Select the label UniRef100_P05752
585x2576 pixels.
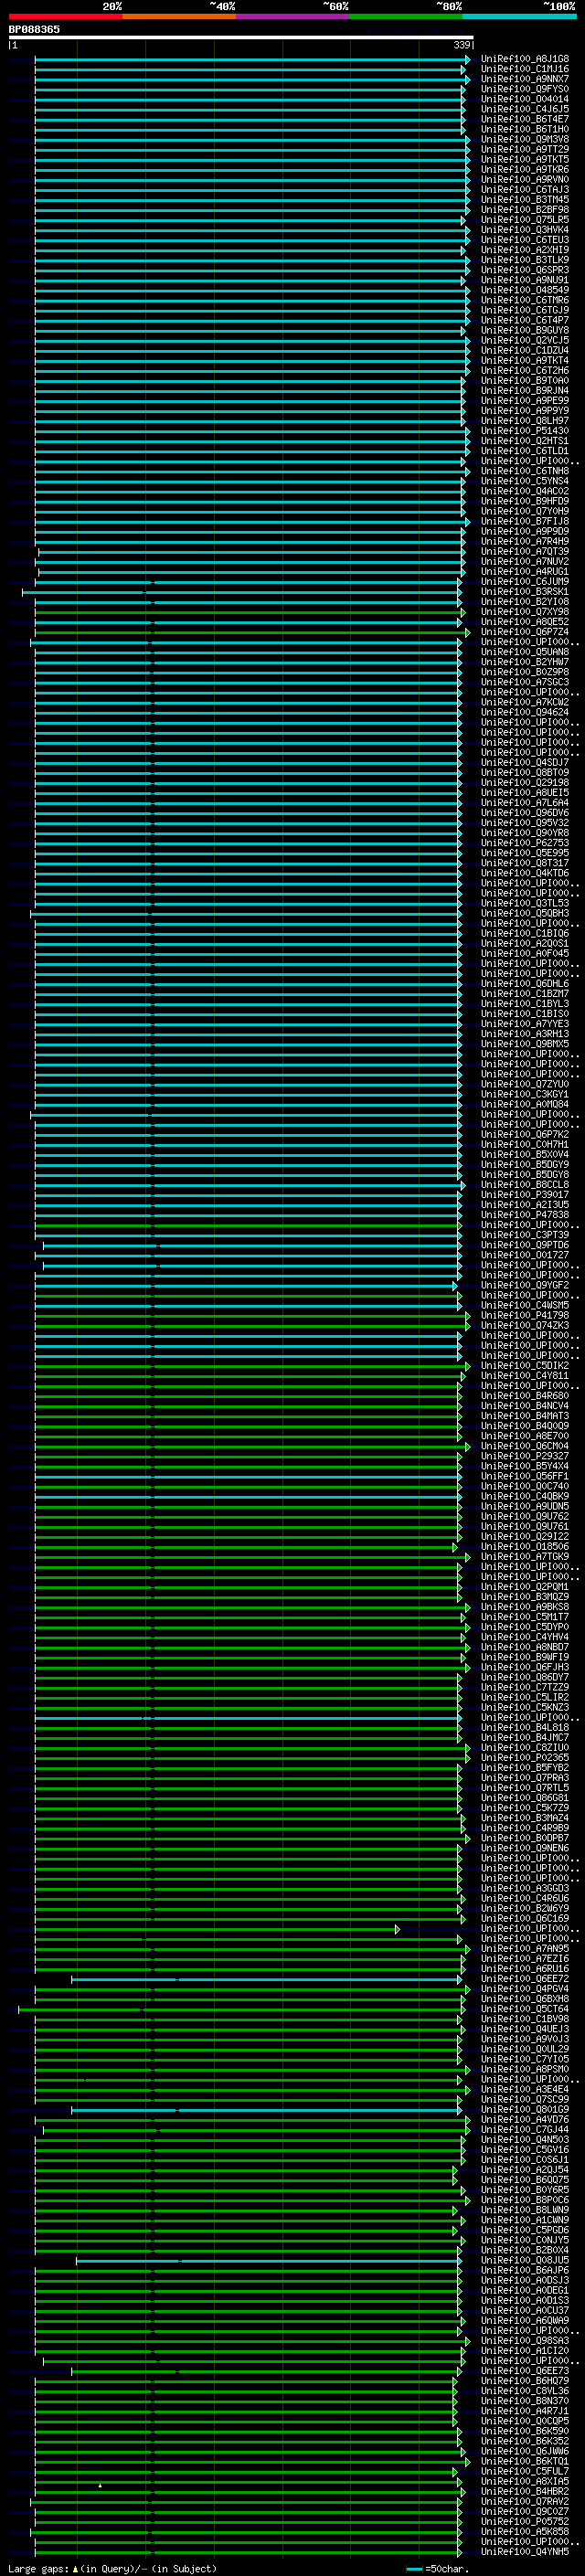pos(525,2522)
